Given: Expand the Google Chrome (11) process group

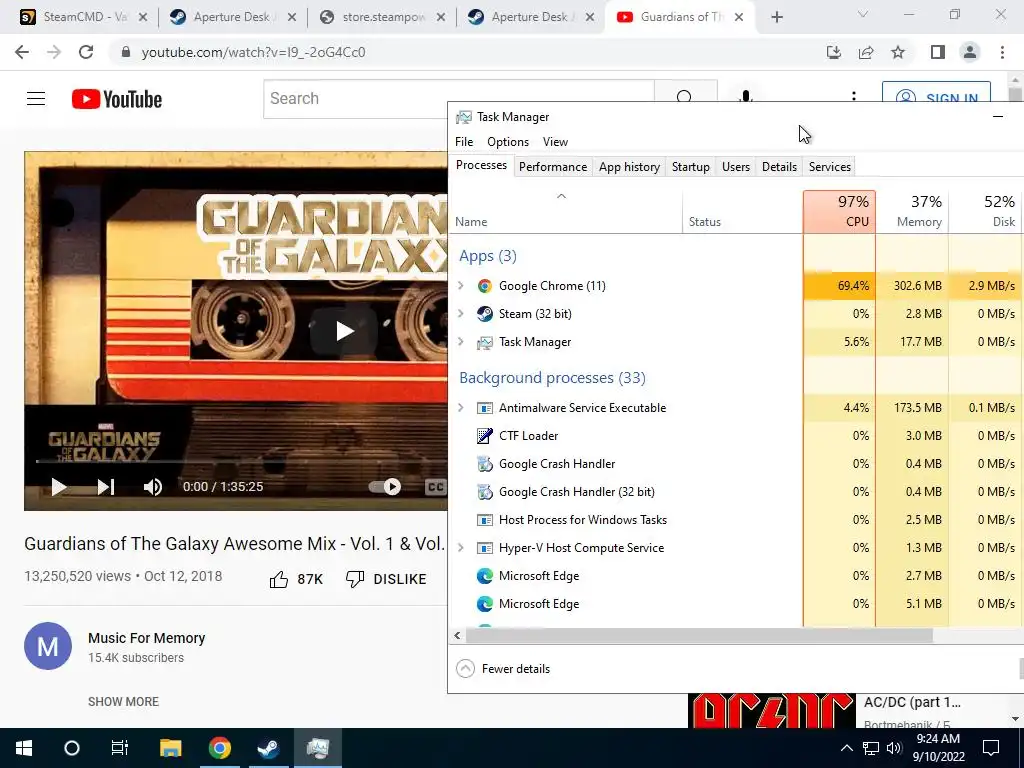Looking at the screenshot, I should [460, 285].
